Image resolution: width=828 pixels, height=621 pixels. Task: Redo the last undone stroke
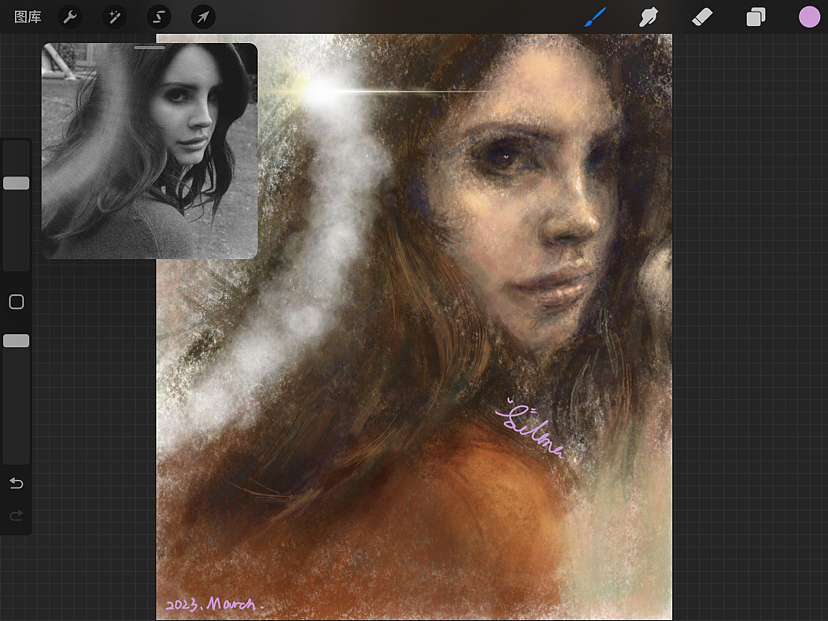(x=16, y=515)
